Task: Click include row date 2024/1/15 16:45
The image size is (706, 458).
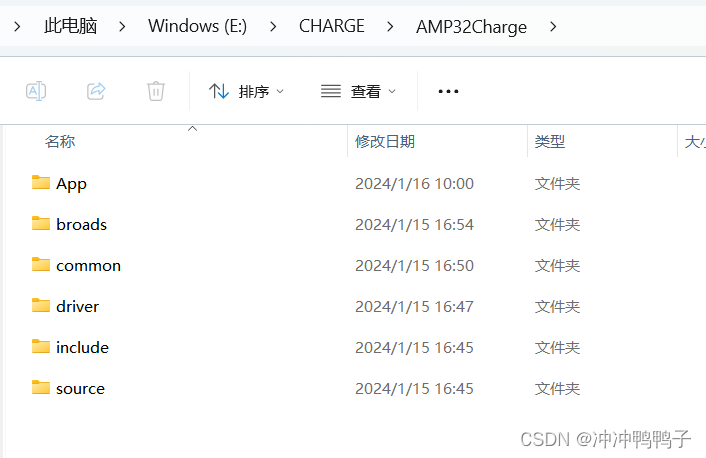Action: (x=414, y=348)
